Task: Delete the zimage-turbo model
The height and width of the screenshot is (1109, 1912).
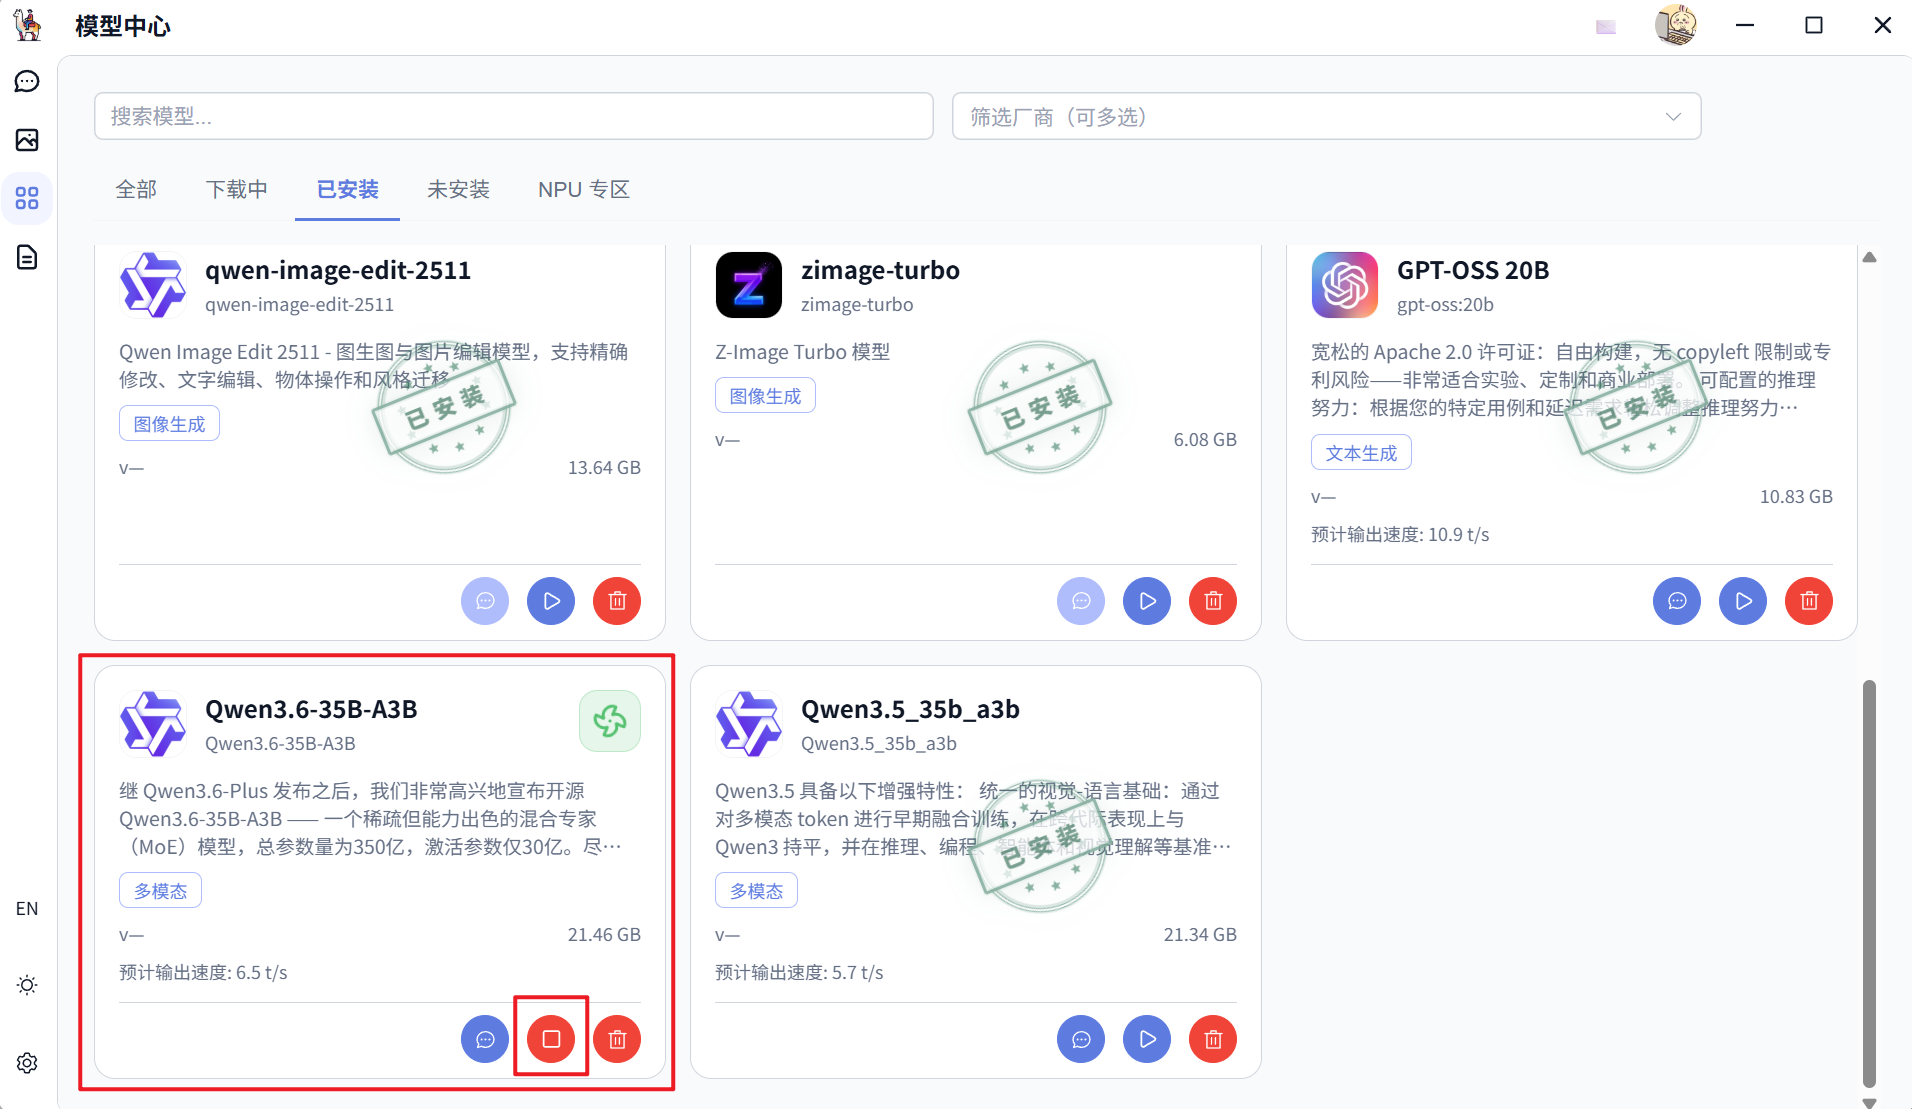Action: 1213,601
